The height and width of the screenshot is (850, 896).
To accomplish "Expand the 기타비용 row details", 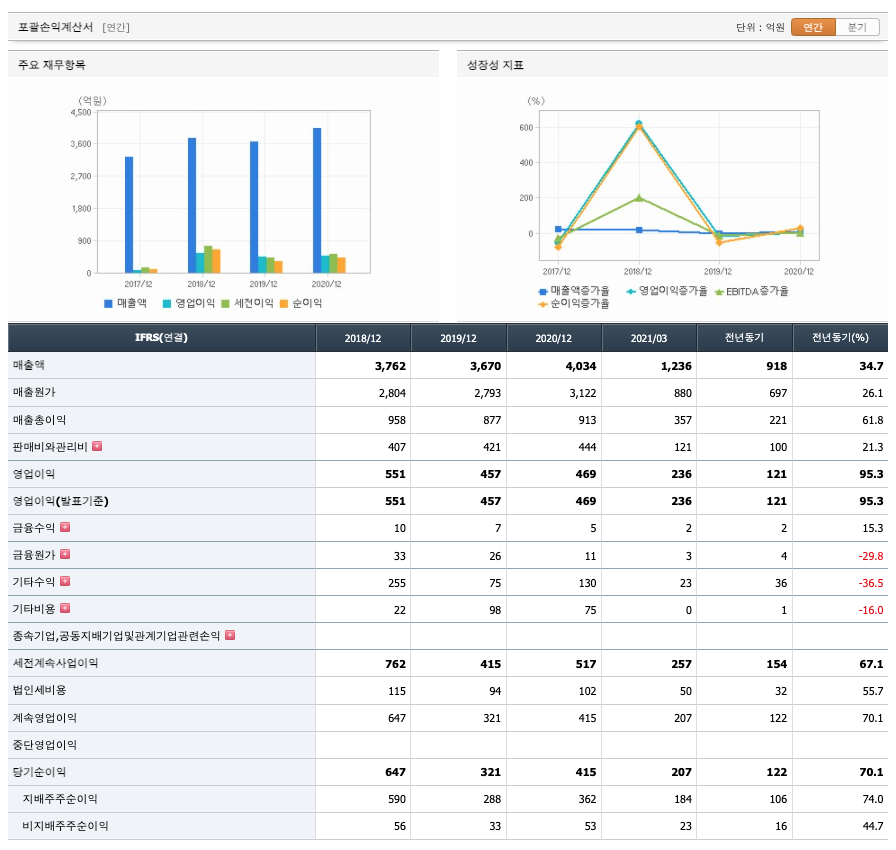I will [65, 608].
